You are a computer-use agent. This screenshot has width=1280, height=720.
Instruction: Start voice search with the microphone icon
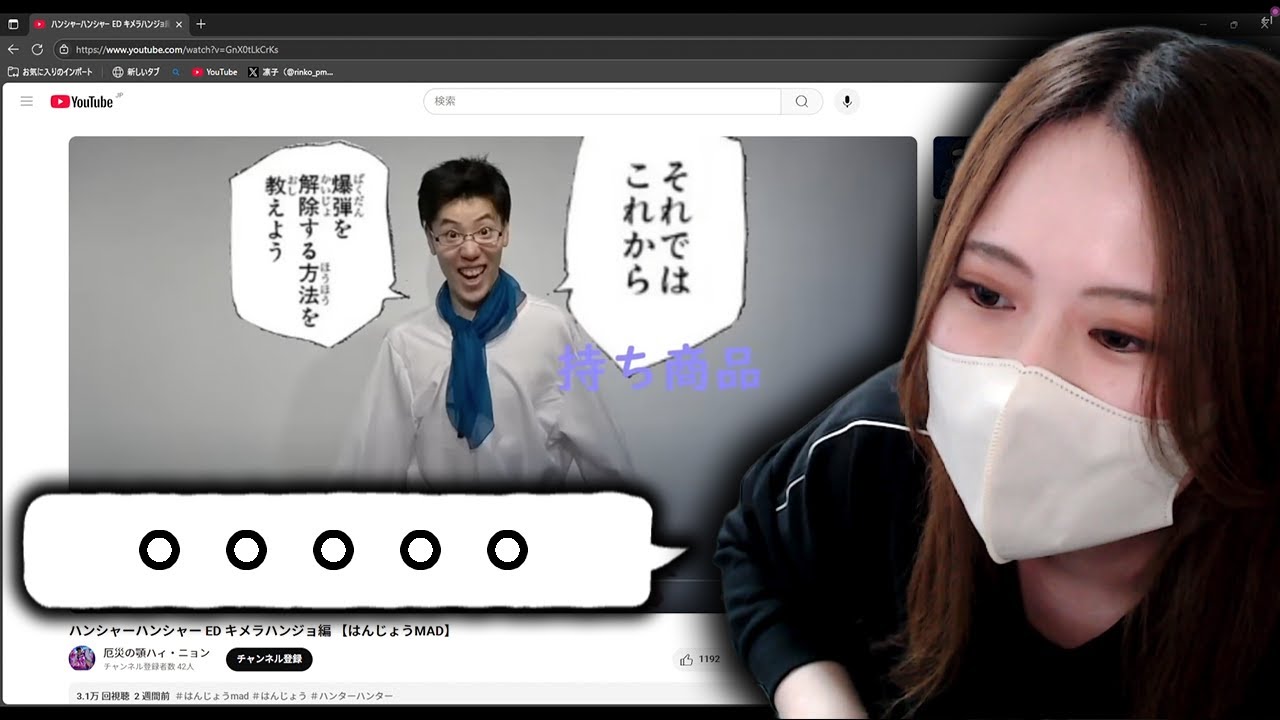tap(847, 101)
